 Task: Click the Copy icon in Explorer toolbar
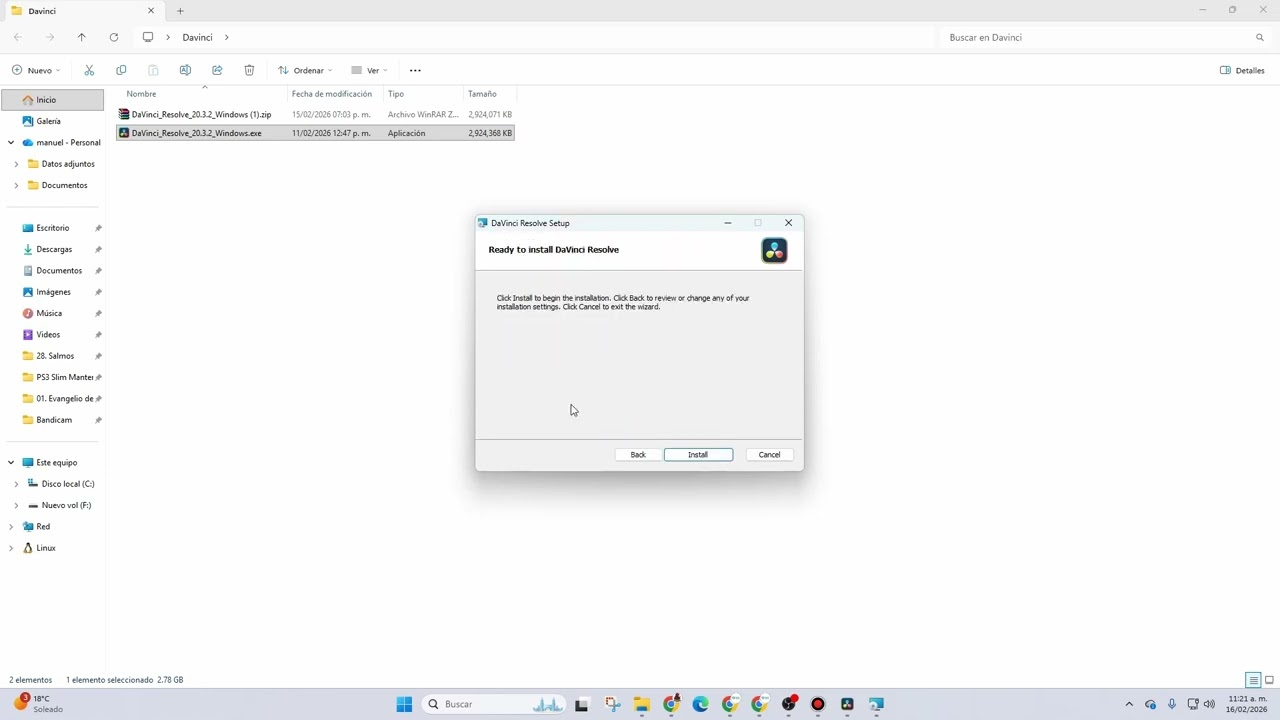point(121,70)
